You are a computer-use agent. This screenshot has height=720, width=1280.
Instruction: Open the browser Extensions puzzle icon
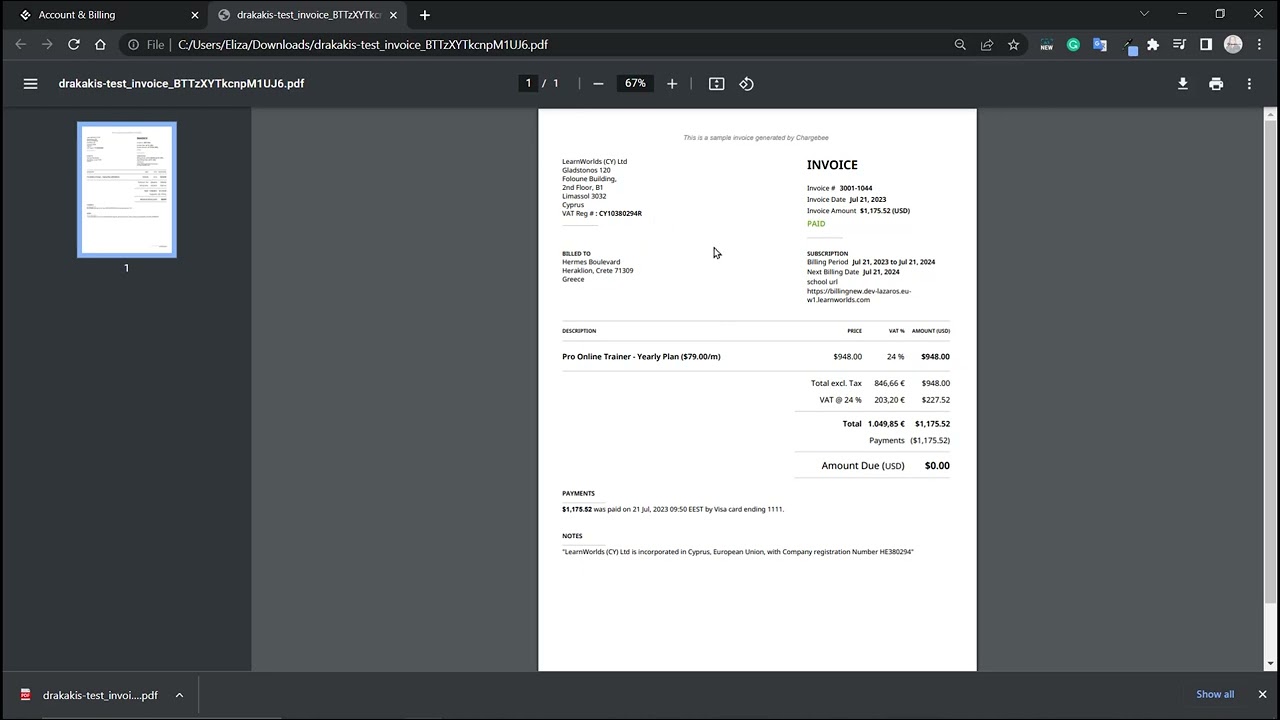[1153, 45]
